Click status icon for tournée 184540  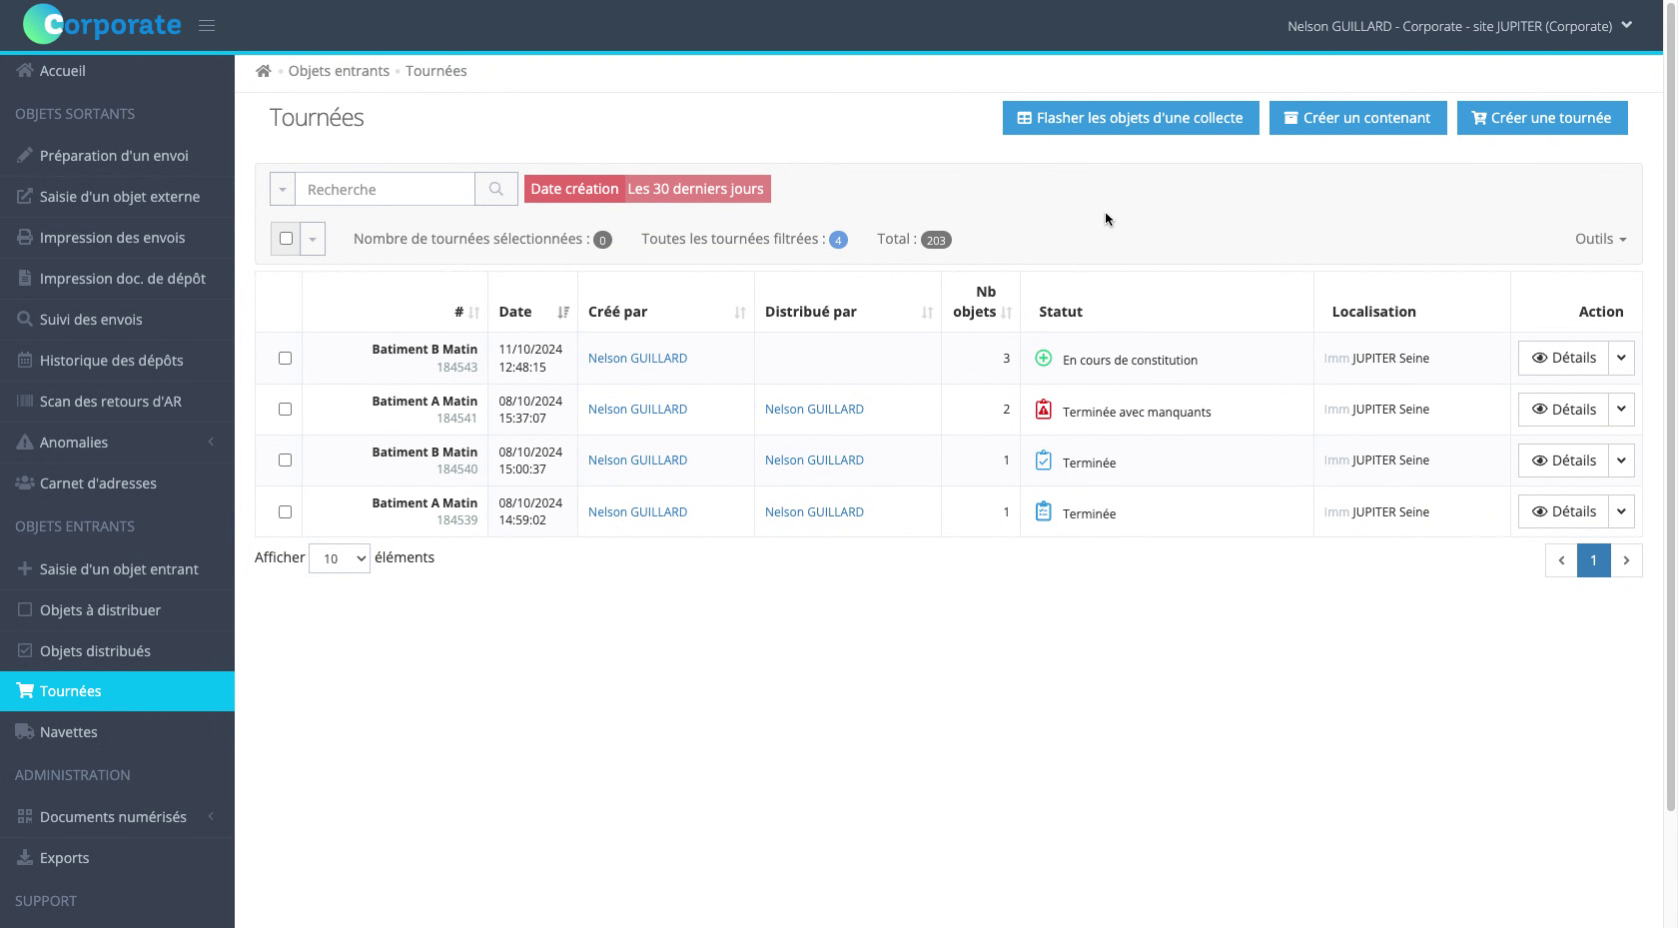[1043, 460]
